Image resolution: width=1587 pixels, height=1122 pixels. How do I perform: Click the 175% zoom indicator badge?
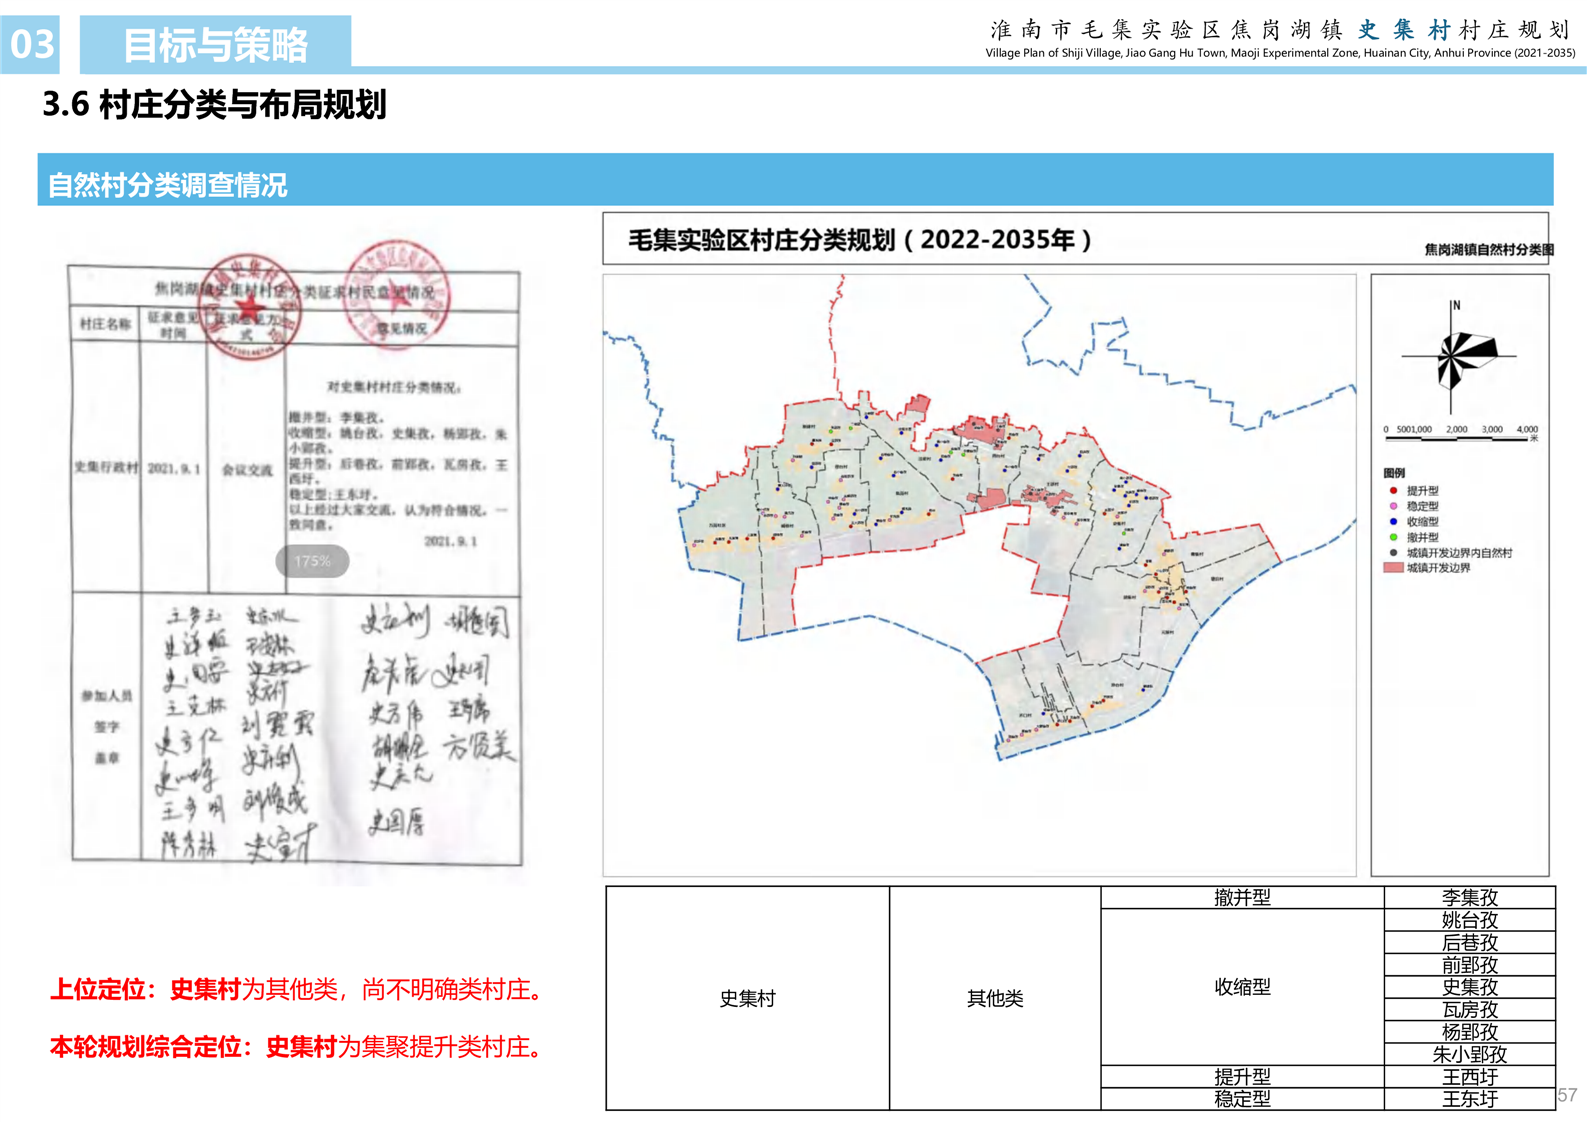[x=312, y=561]
